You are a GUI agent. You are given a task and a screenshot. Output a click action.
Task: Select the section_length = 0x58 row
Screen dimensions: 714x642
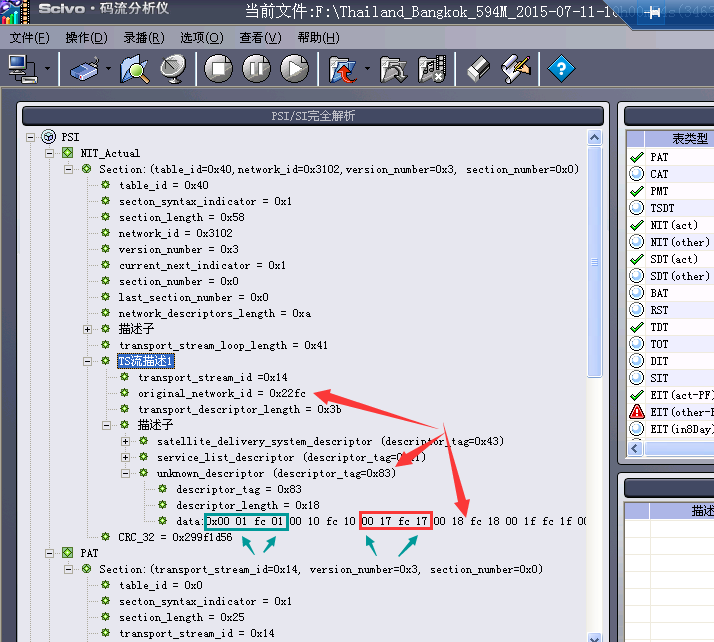point(181,218)
